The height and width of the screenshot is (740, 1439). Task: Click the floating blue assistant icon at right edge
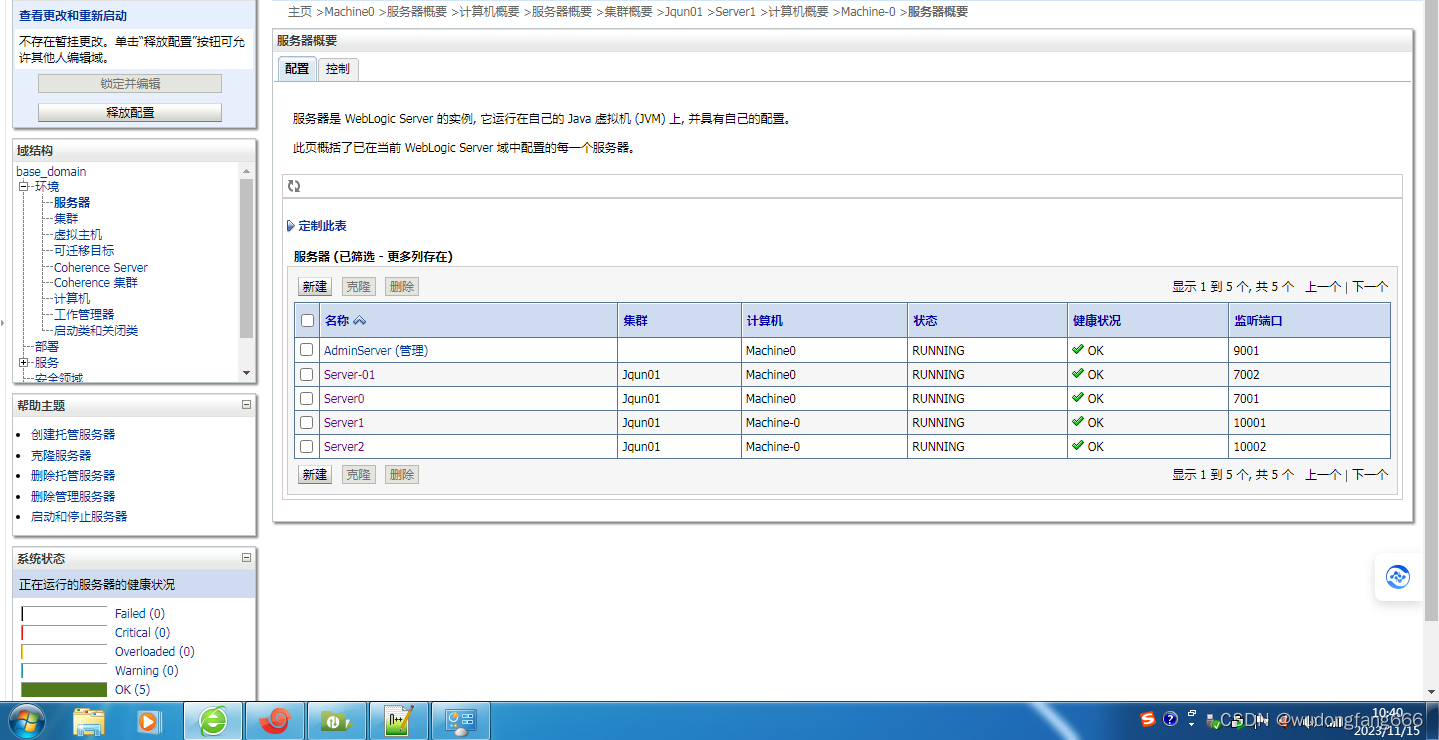pyautogui.click(x=1398, y=577)
